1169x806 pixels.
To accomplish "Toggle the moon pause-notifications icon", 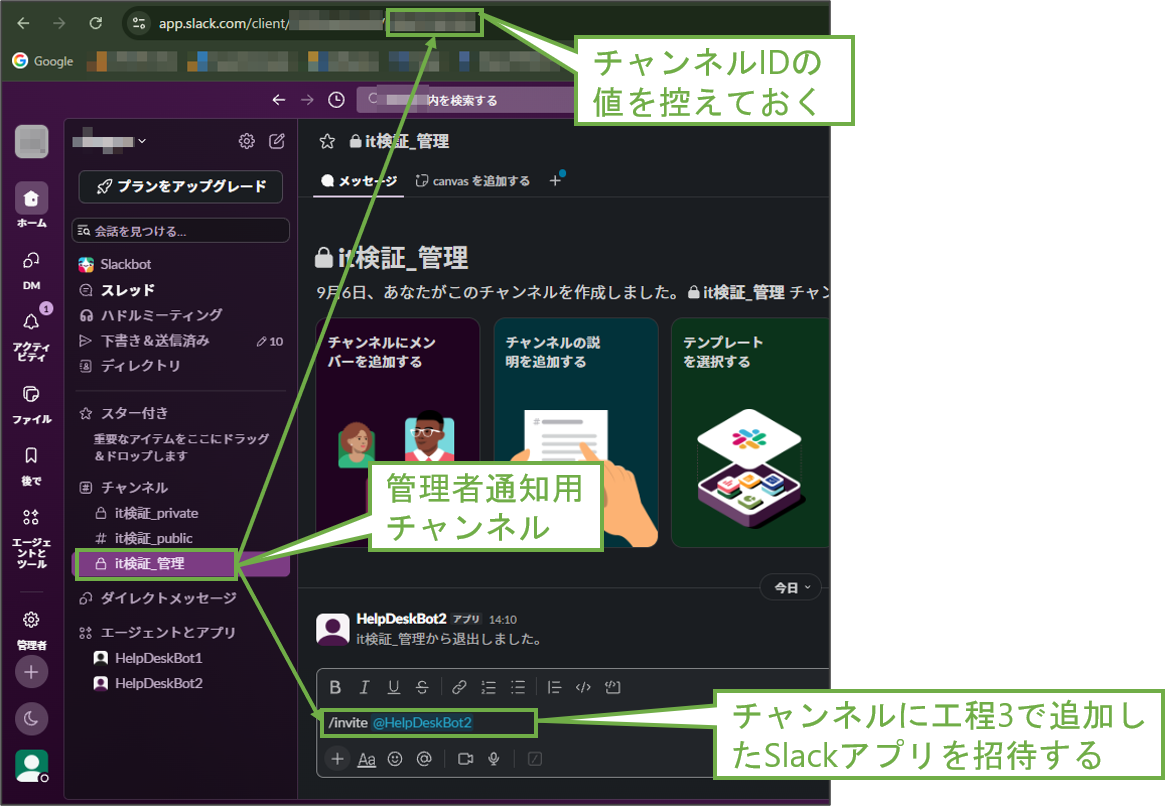I will 31,719.
